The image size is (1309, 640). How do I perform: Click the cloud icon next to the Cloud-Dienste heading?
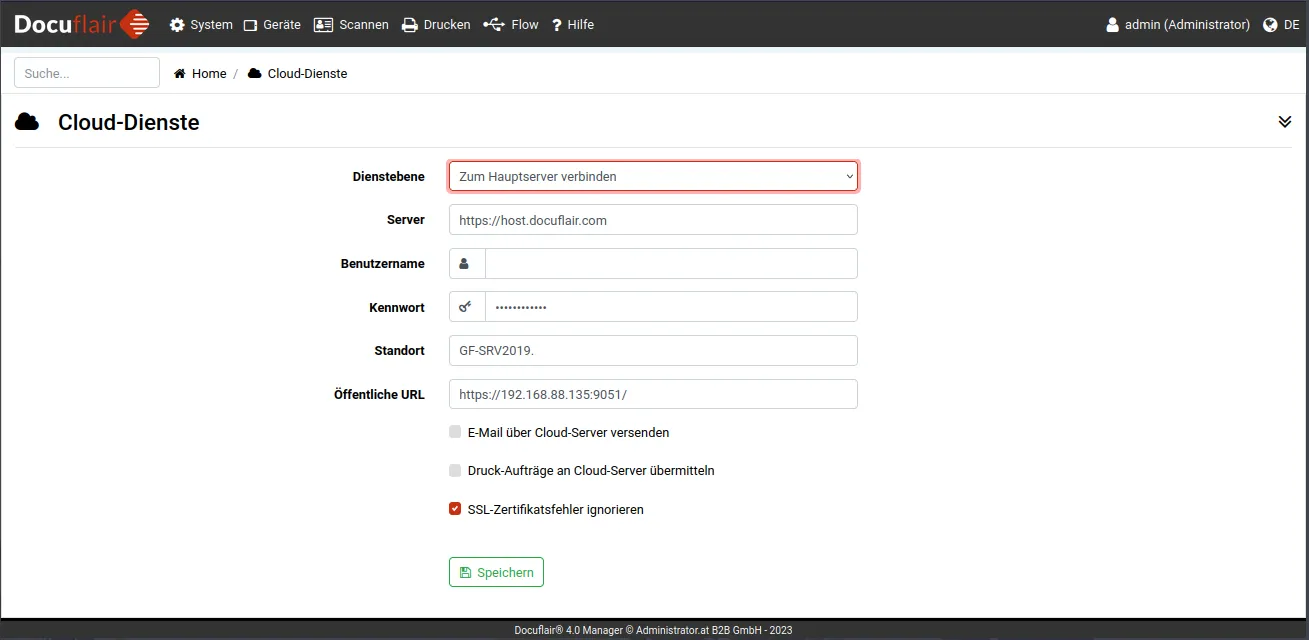[27, 122]
